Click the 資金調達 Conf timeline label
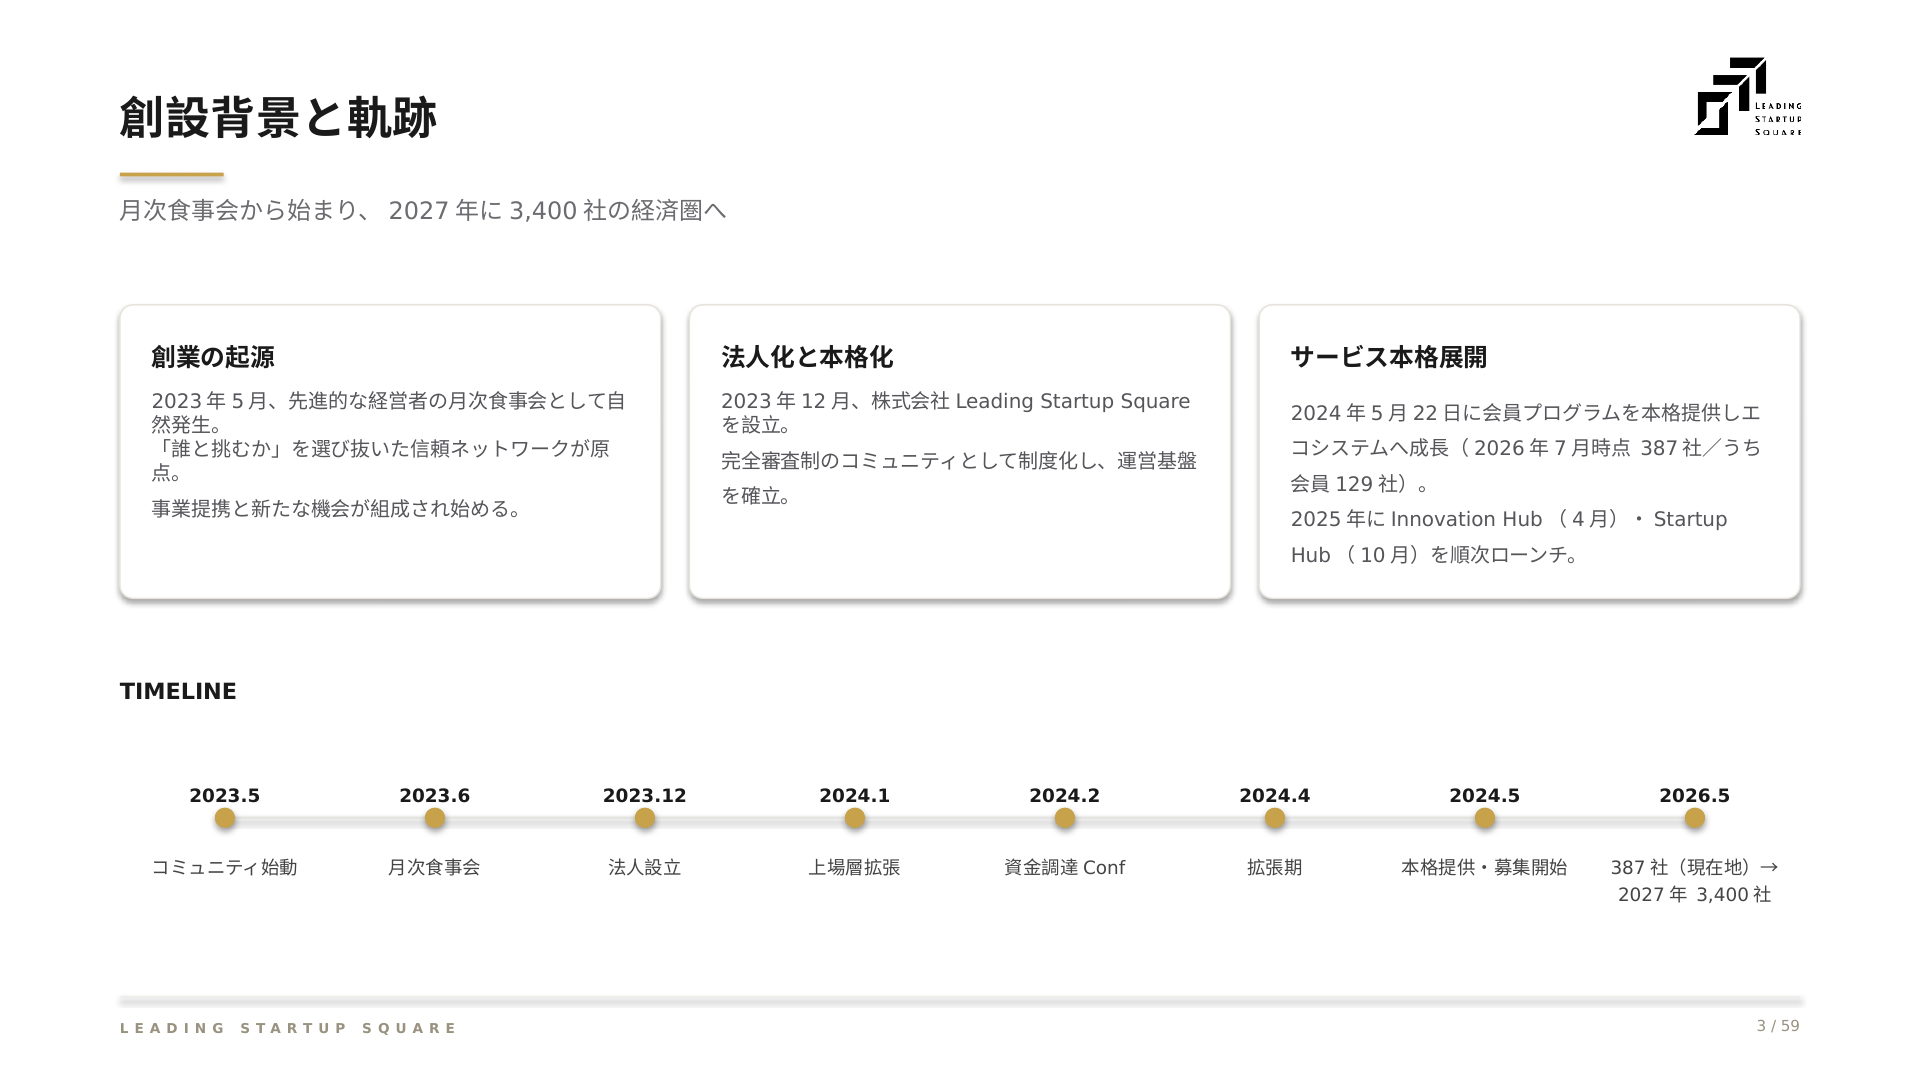The image size is (1921, 1080). pyautogui.click(x=1065, y=868)
